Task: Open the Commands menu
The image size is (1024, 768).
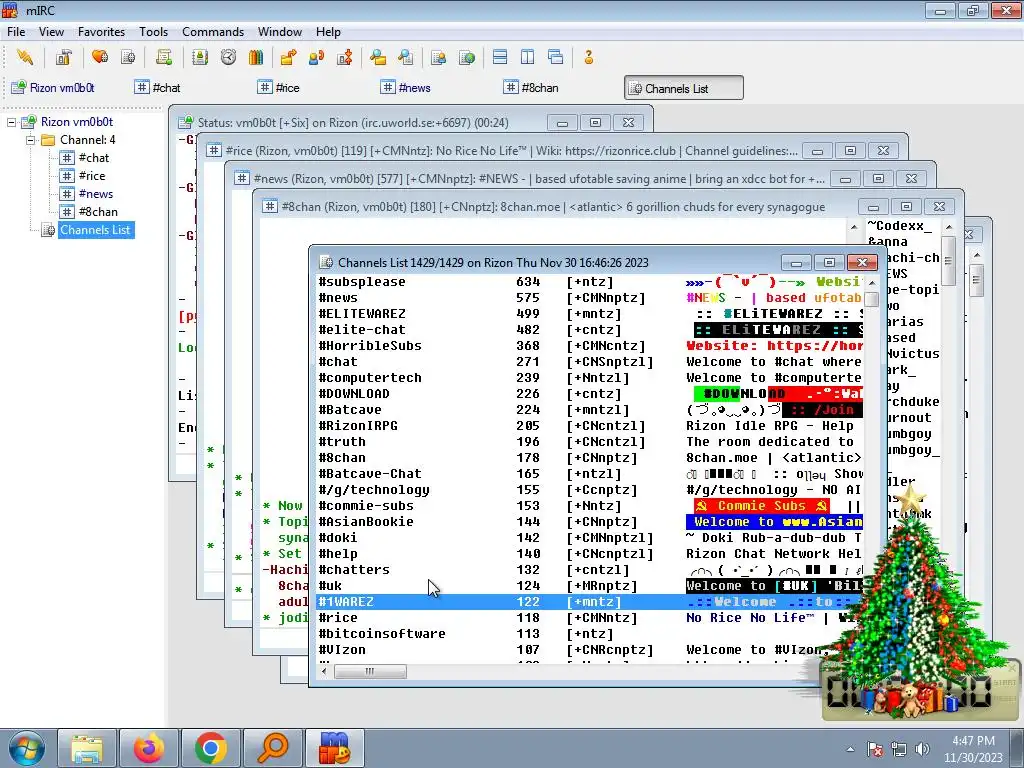Action: tap(213, 31)
